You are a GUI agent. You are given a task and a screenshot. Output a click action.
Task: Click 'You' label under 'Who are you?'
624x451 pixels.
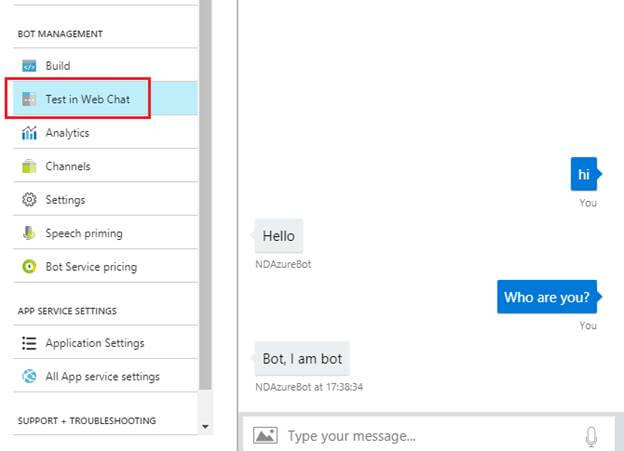[588, 326]
